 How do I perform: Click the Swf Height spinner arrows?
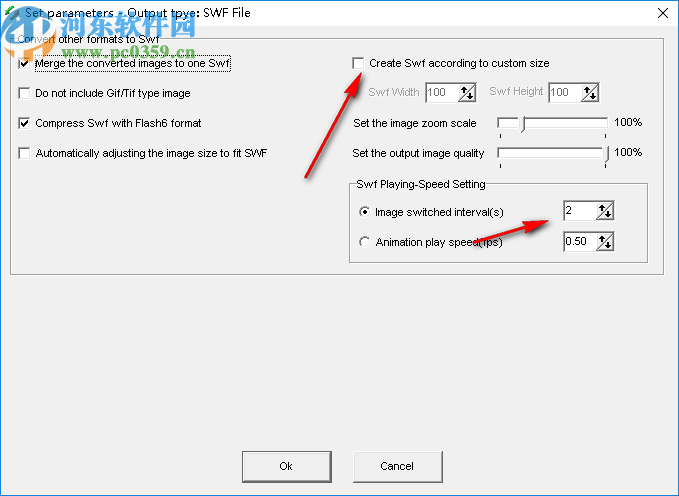pos(590,92)
